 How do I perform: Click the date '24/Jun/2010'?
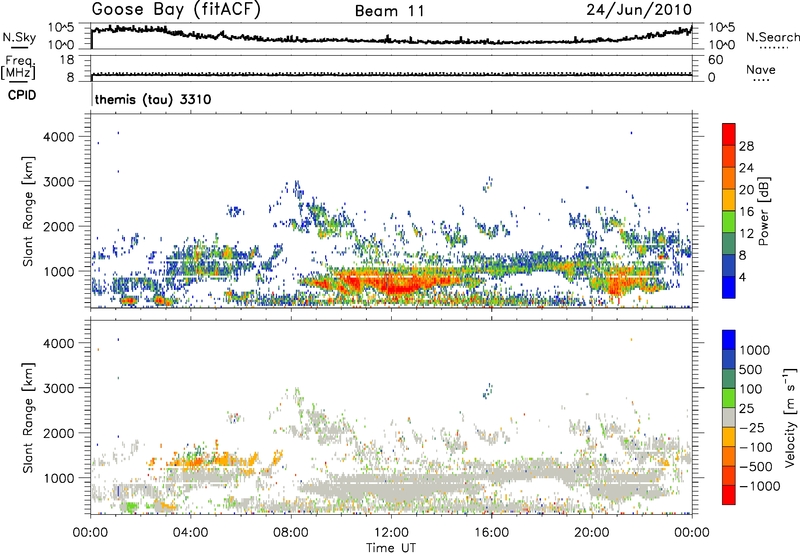[639, 10]
